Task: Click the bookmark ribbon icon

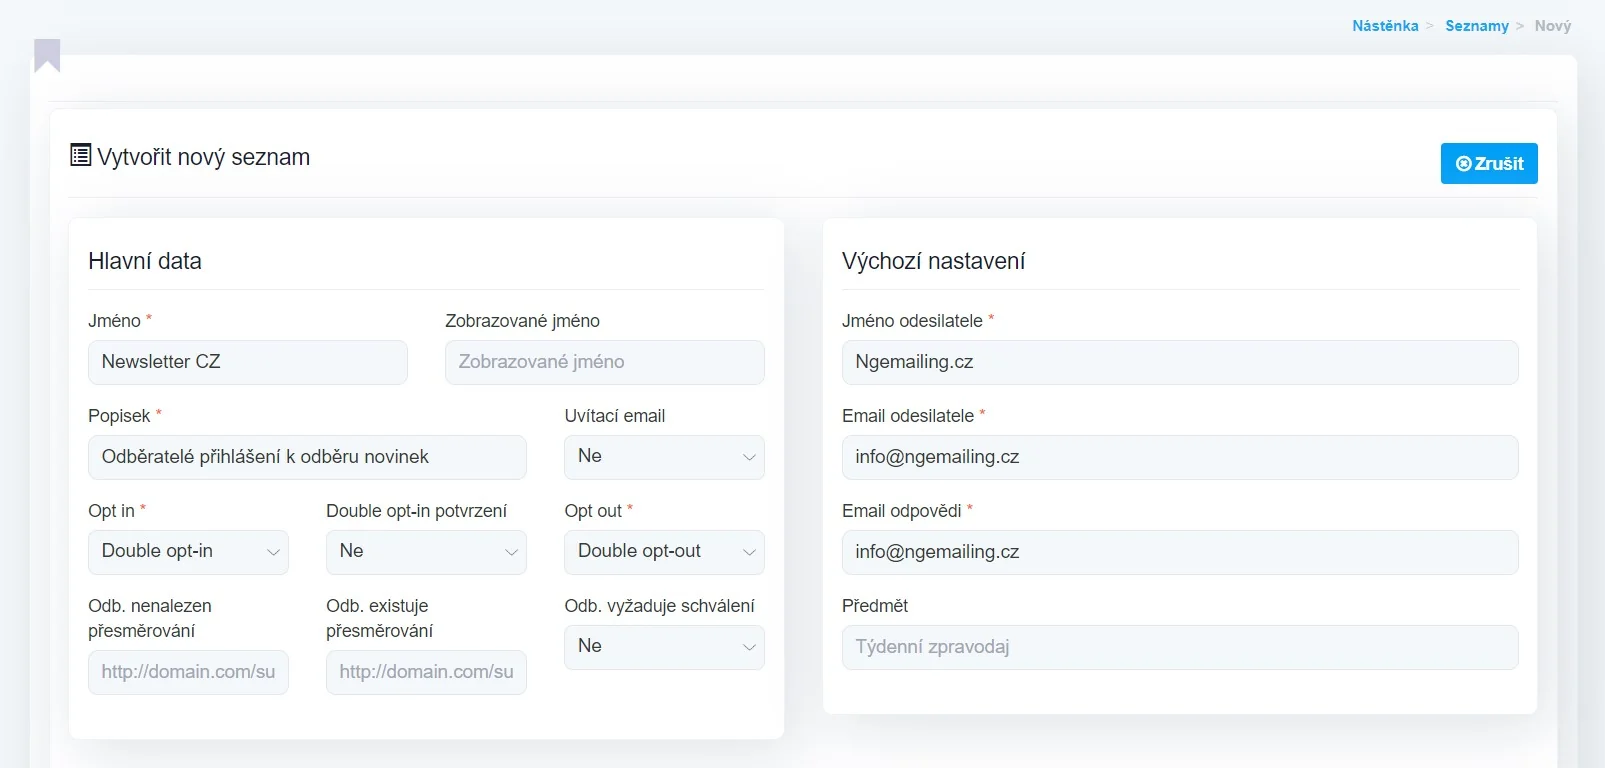Action: coord(47,55)
